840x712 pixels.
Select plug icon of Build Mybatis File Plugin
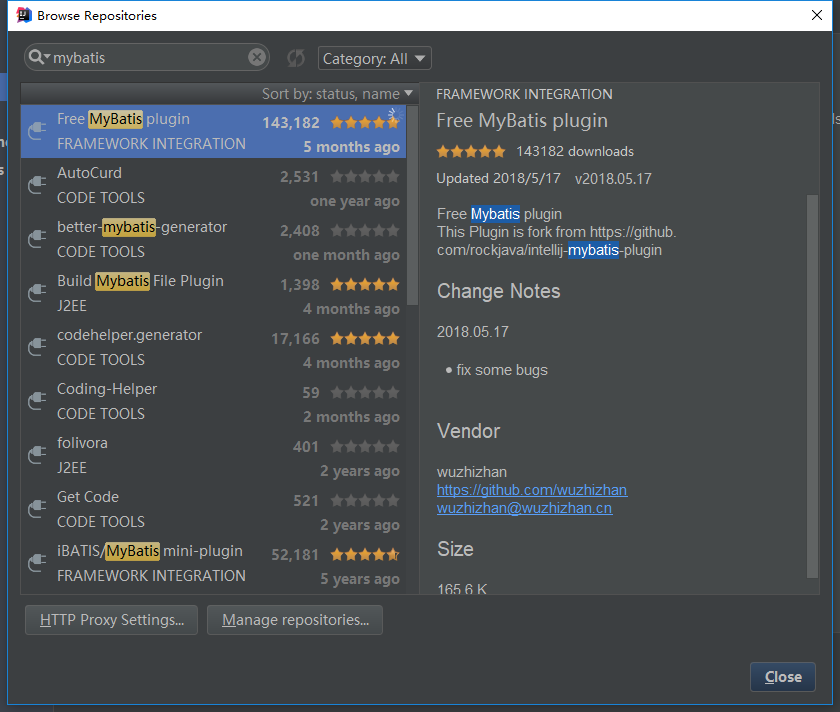tap(37, 293)
